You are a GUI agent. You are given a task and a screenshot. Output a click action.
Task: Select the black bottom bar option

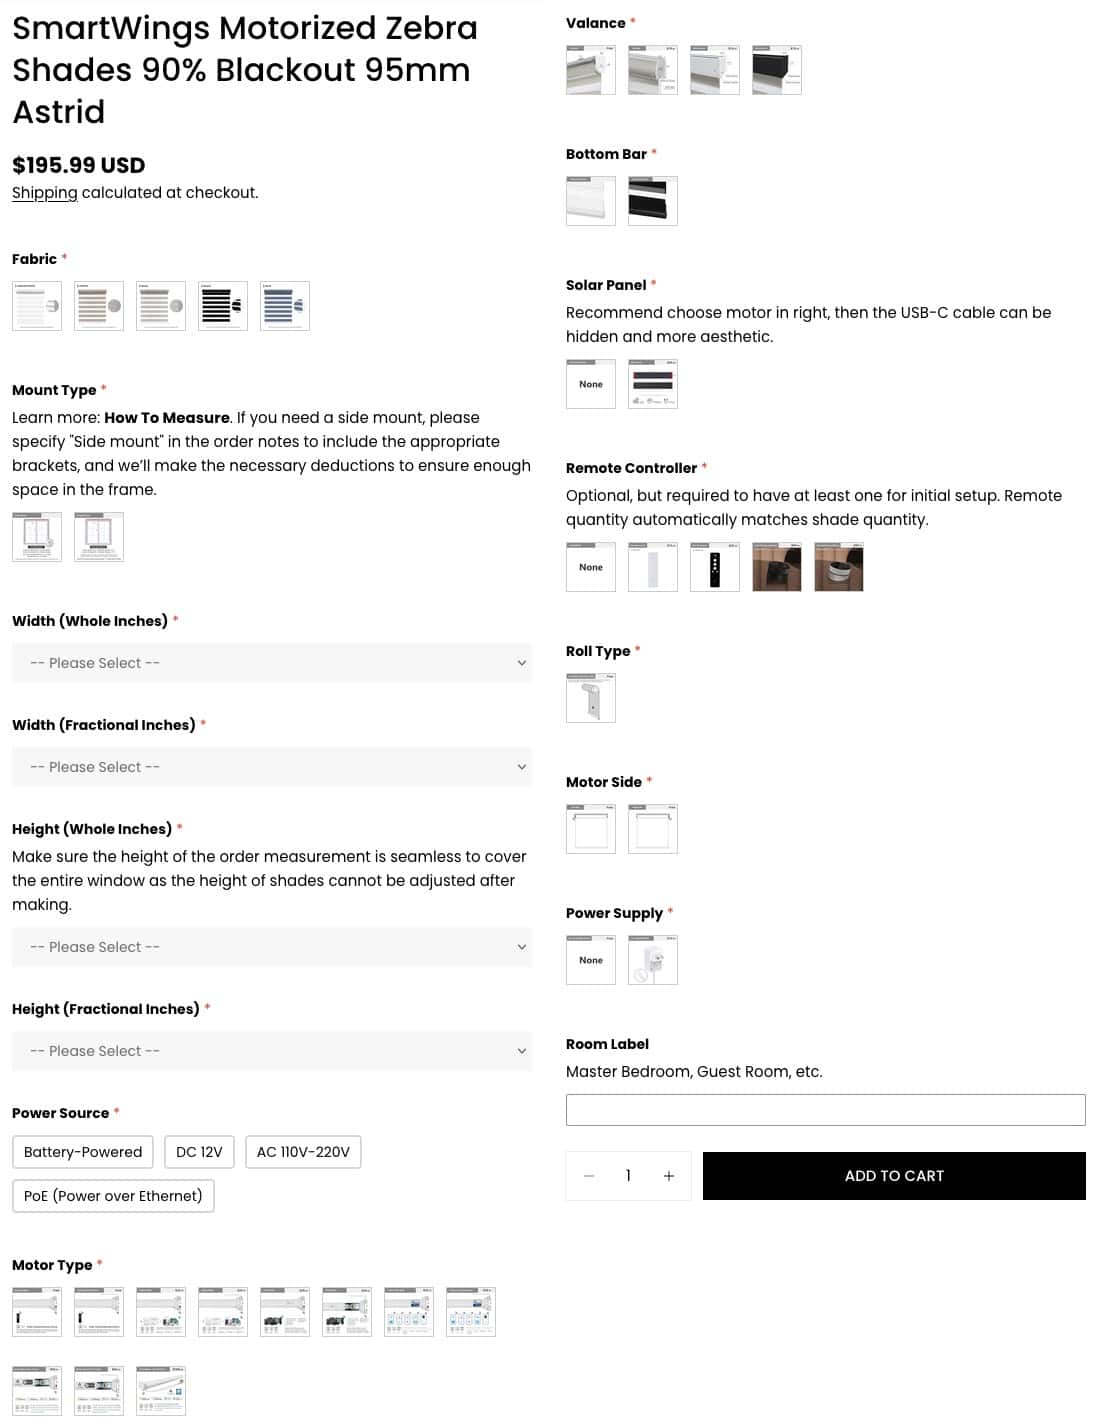pos(652,201)
